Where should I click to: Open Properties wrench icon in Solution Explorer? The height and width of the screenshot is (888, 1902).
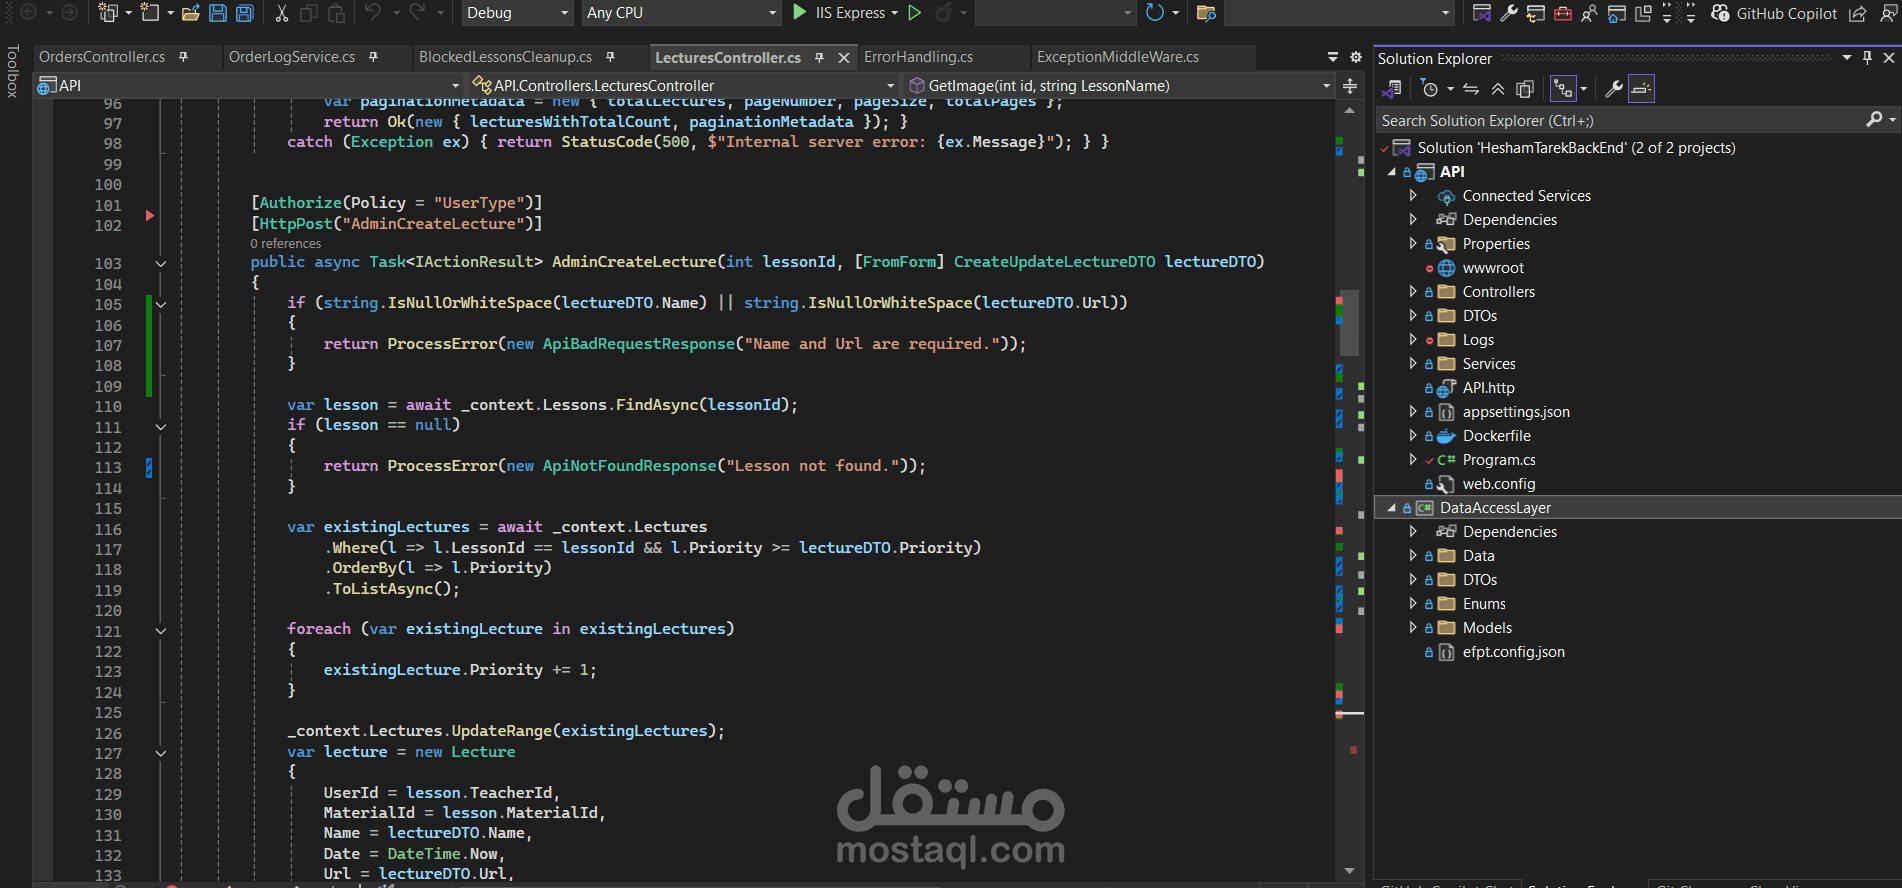pos(1613,89)
